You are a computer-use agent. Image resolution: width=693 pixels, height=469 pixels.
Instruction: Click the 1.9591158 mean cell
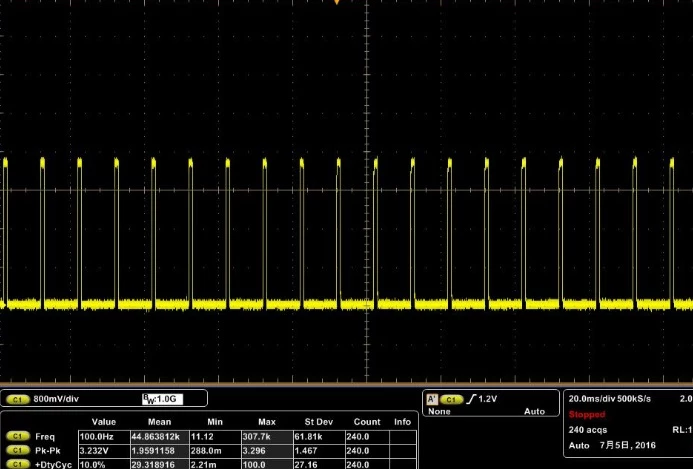pos(160,451)
